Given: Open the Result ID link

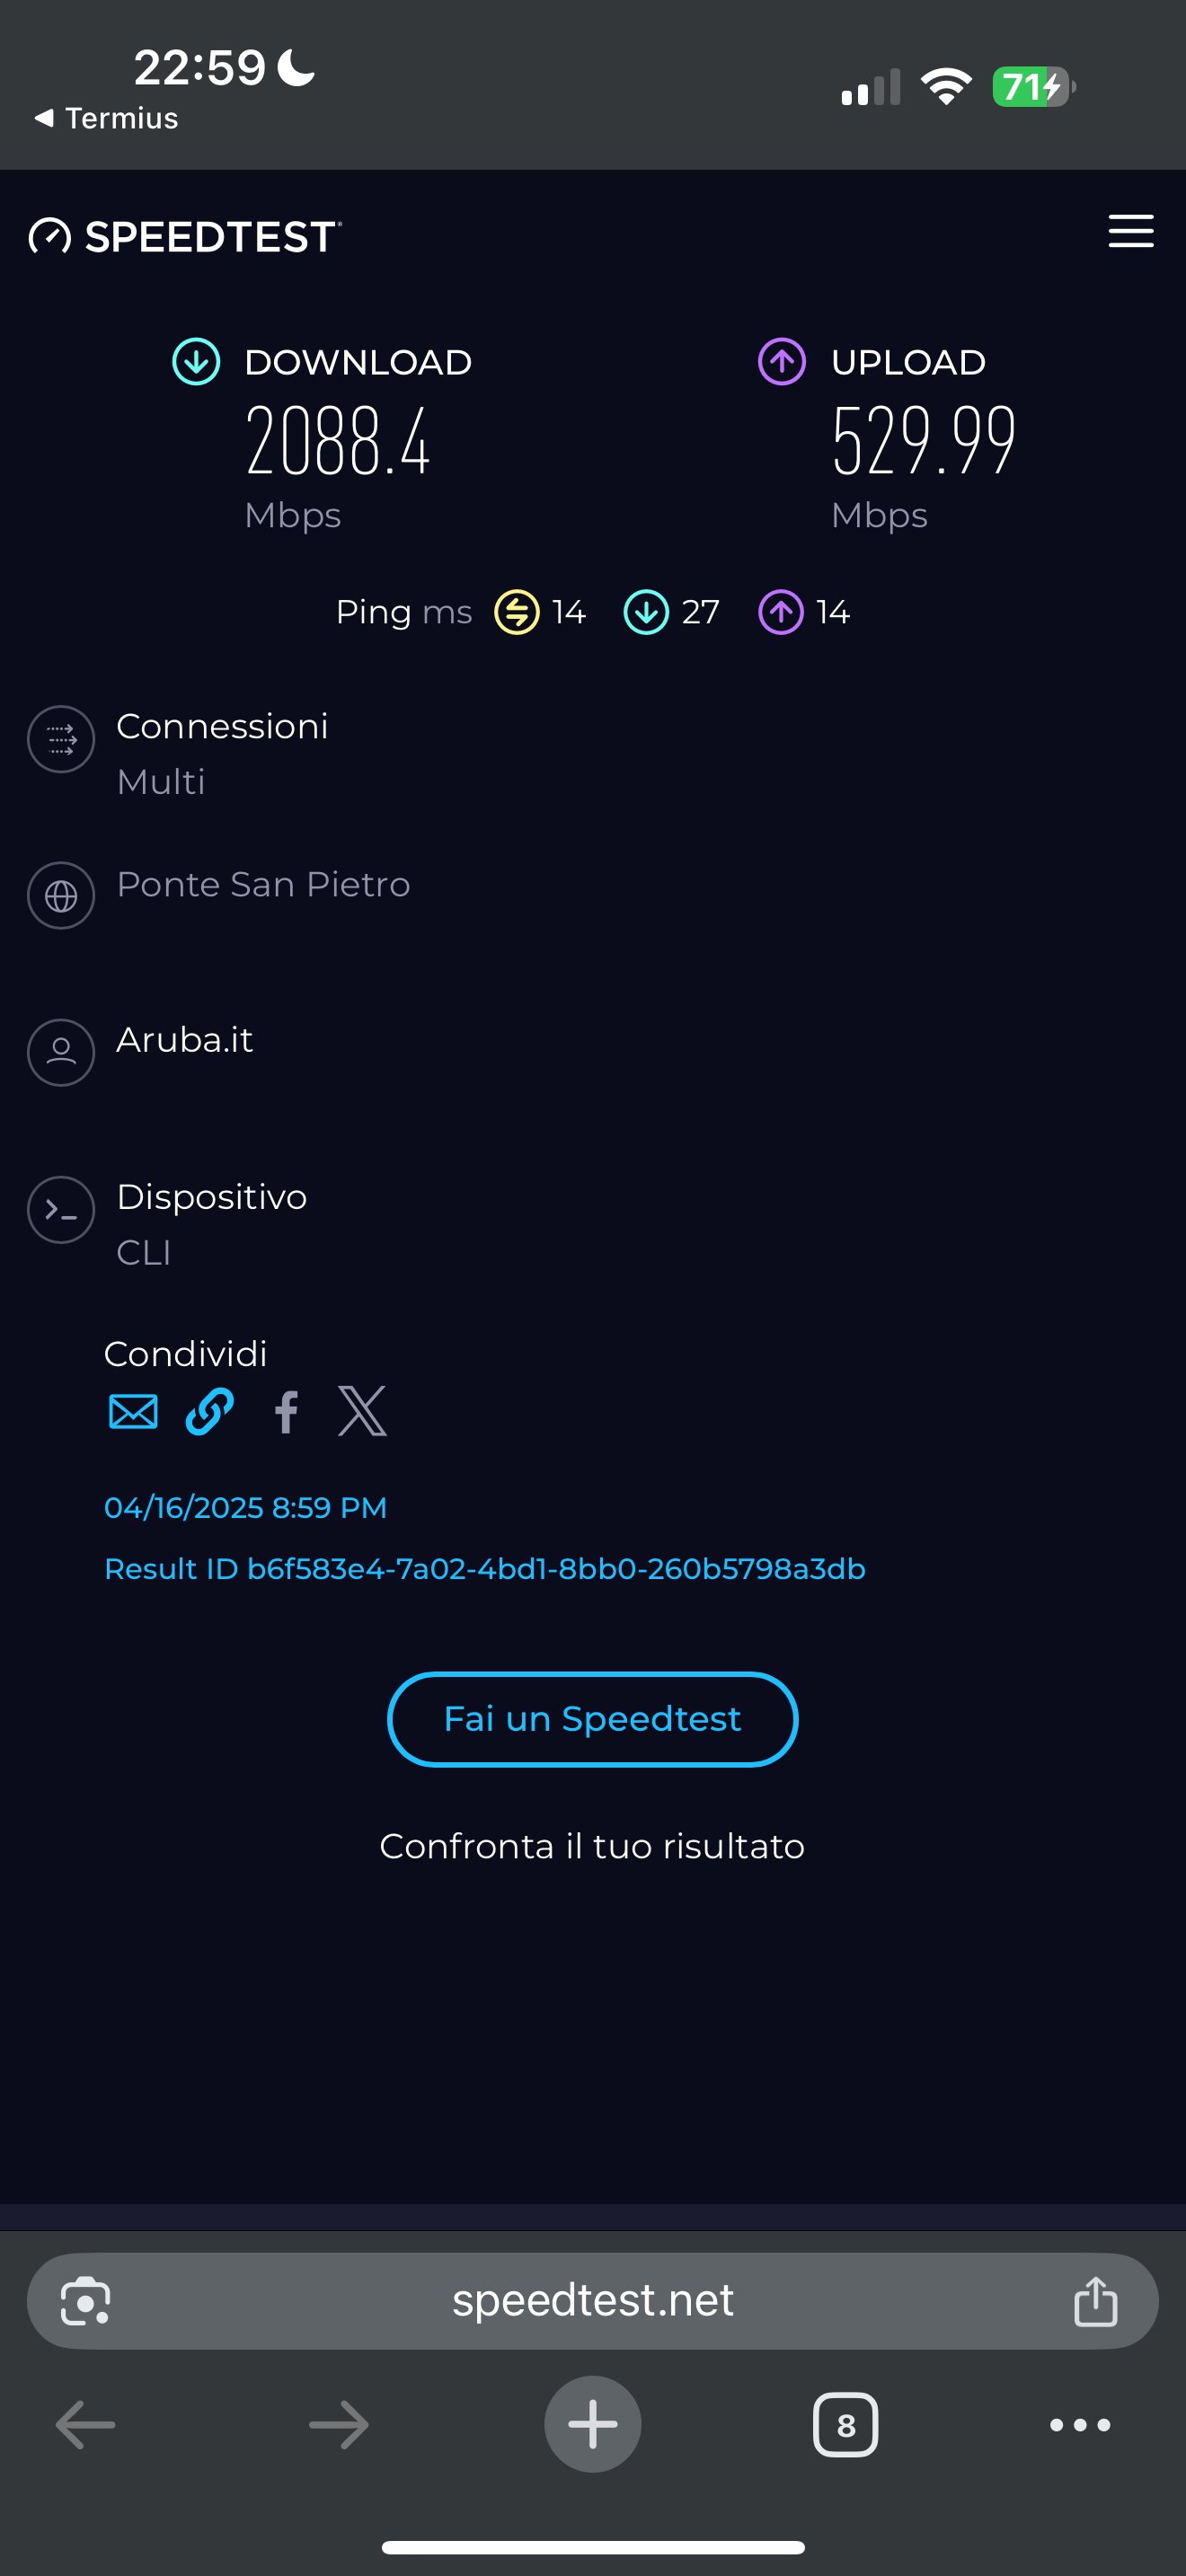Looking at the screenshot, I should 485,1569.
